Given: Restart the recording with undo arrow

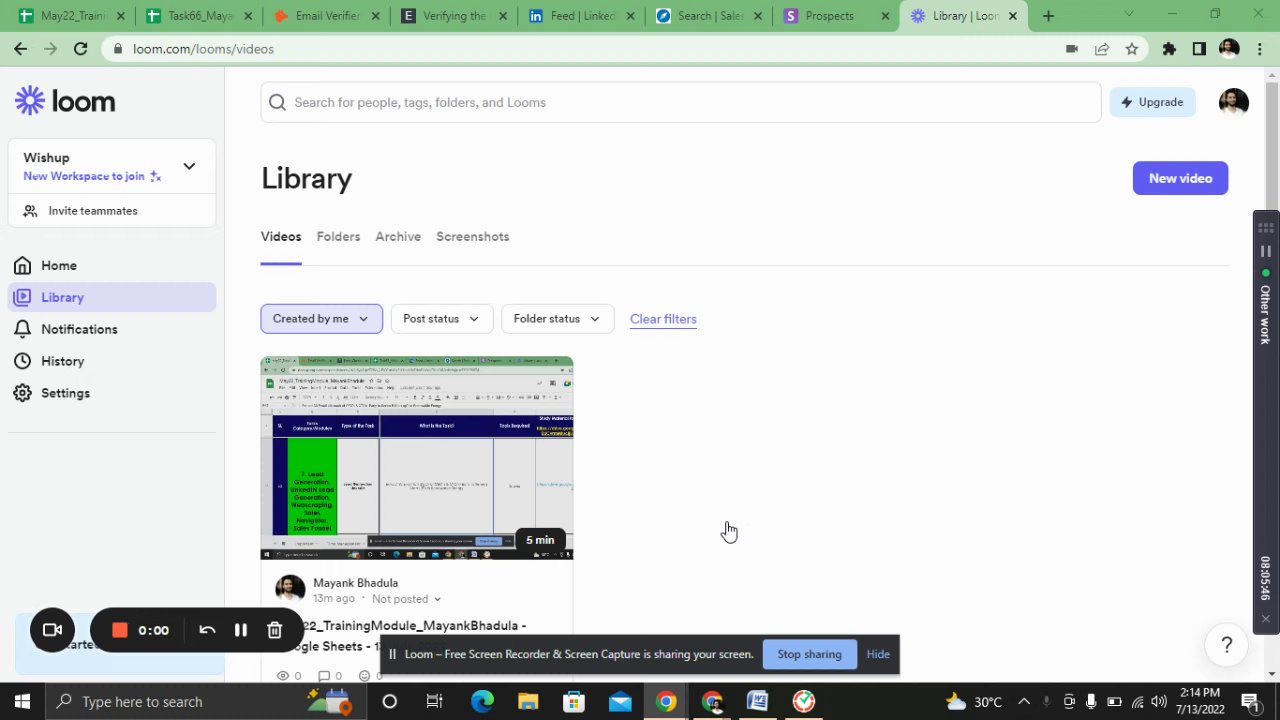Looking at the screenshot, I should pos(207,630).
